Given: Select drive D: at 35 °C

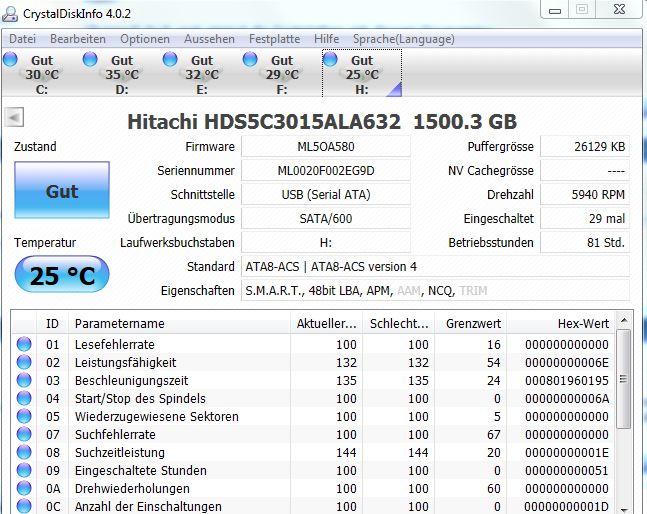Looking at the screenshot, I should click(x=122, y=73).
